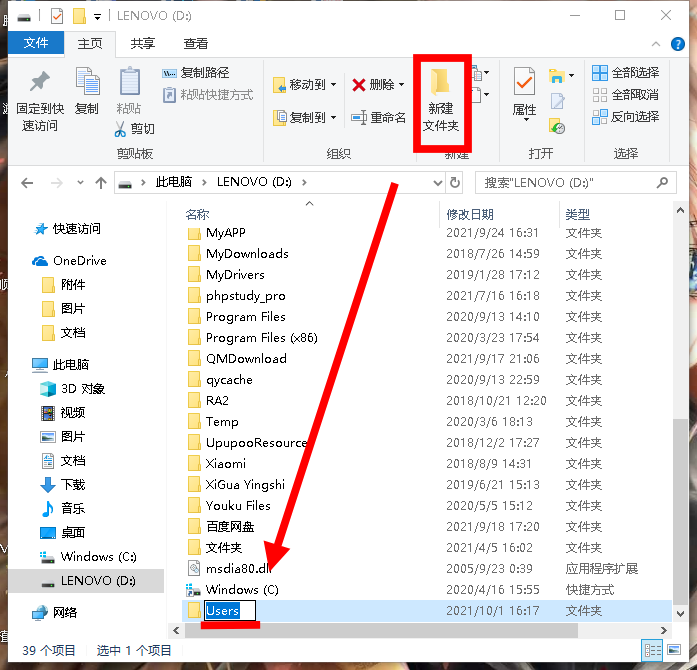The width and height of the screenshot is (697, 670).
Task: Select Videos (视频) in the sidebar
Action: click(x=63, y=413)
